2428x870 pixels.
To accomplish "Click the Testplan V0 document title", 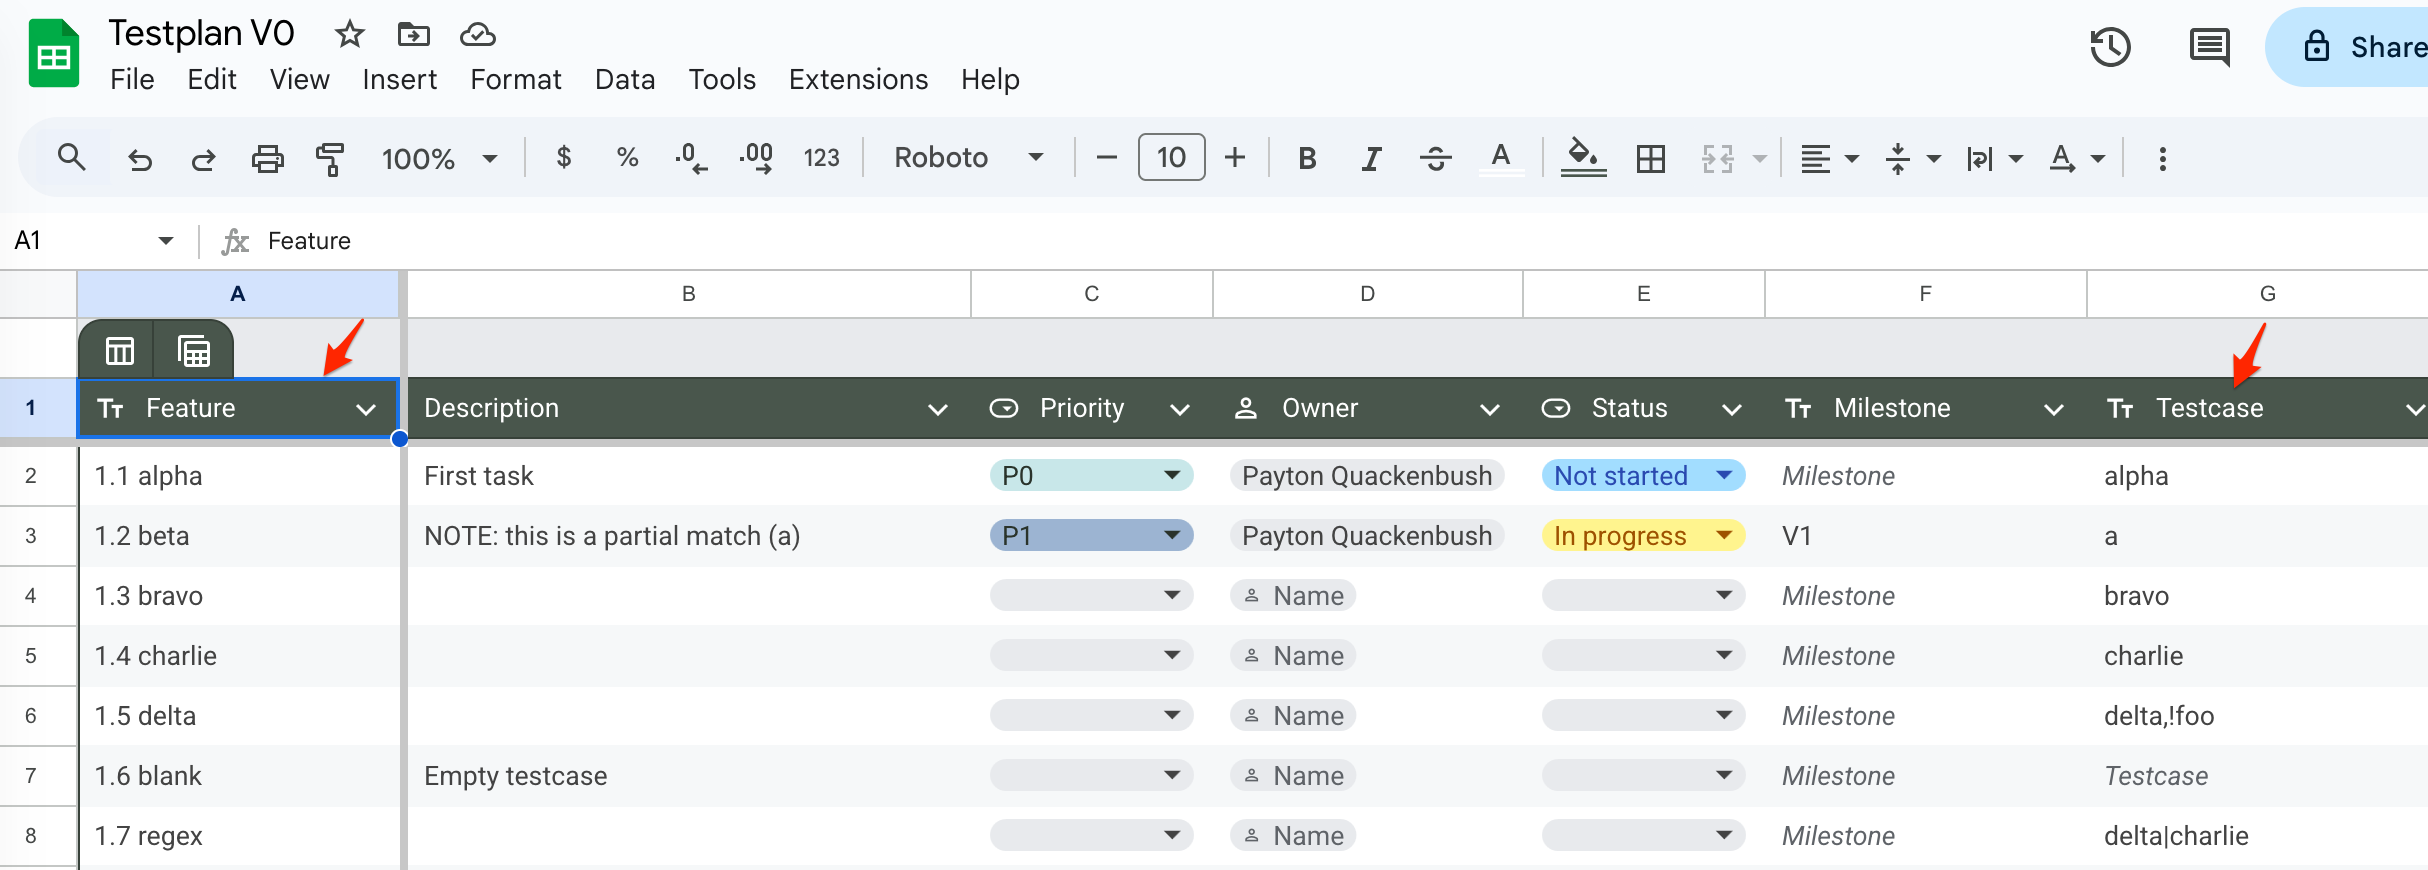I will 202,34.
